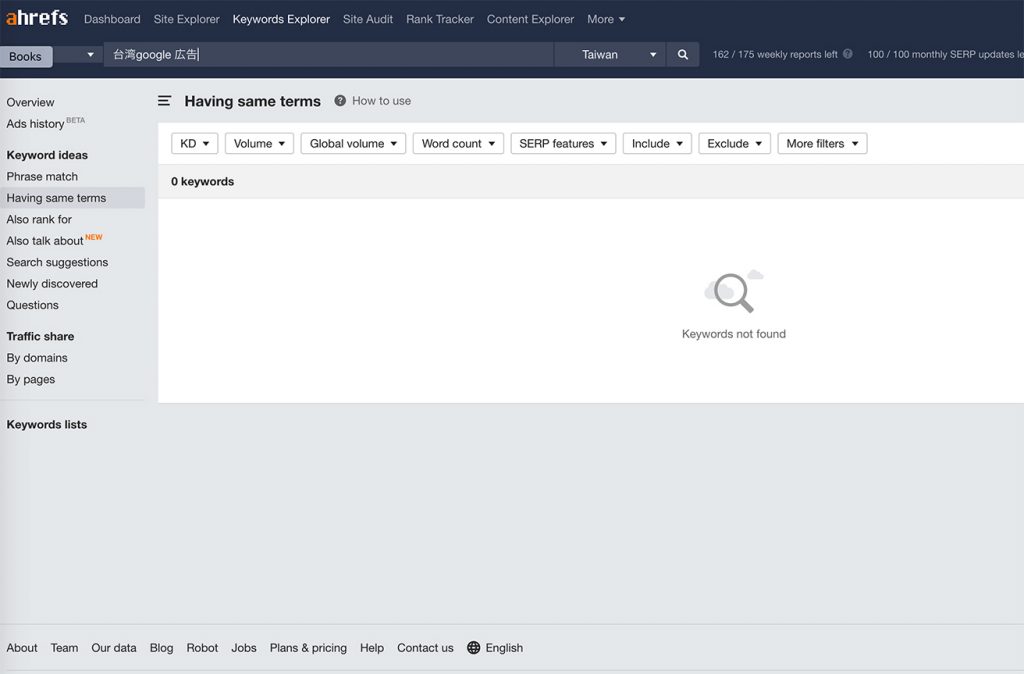Click the question mark beside How to use
This screenshot has height=674, width=1024.
coord(340,101)
